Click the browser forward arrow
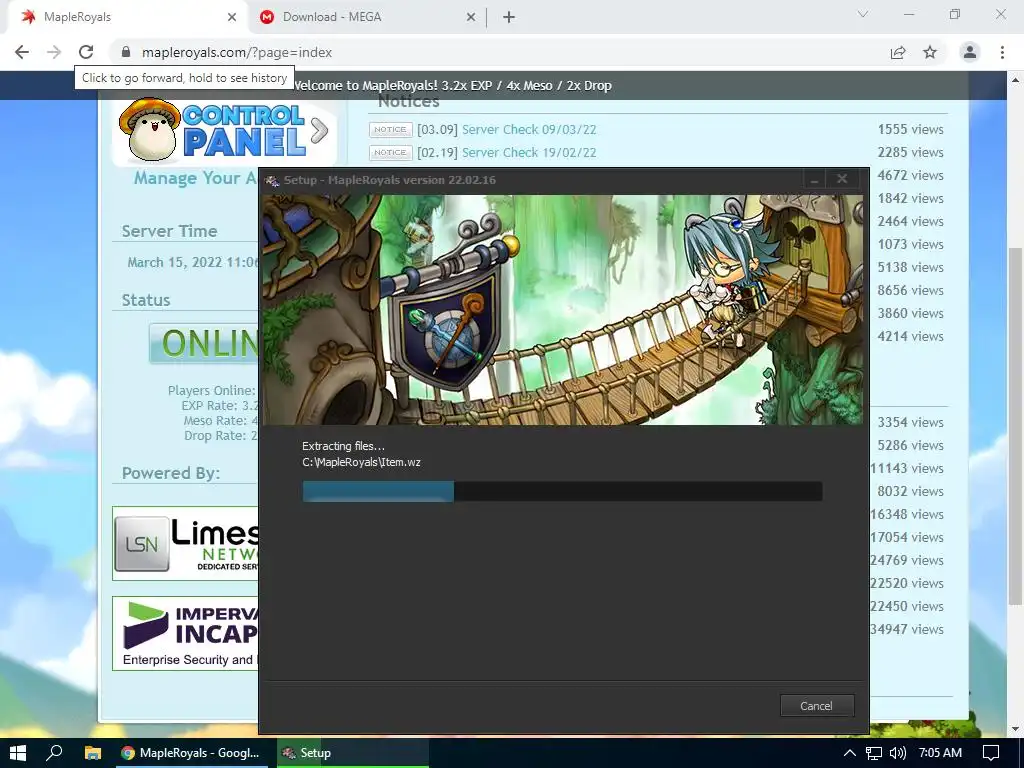Viewport: 1024px width, 768px height. point(54,52)
